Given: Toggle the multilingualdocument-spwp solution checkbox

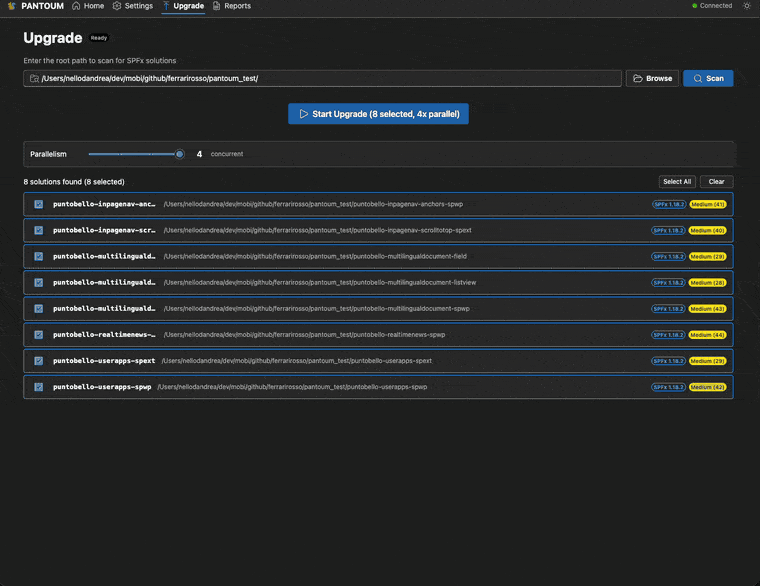Looking at the screenshot, I should click(x=39, y=309).
